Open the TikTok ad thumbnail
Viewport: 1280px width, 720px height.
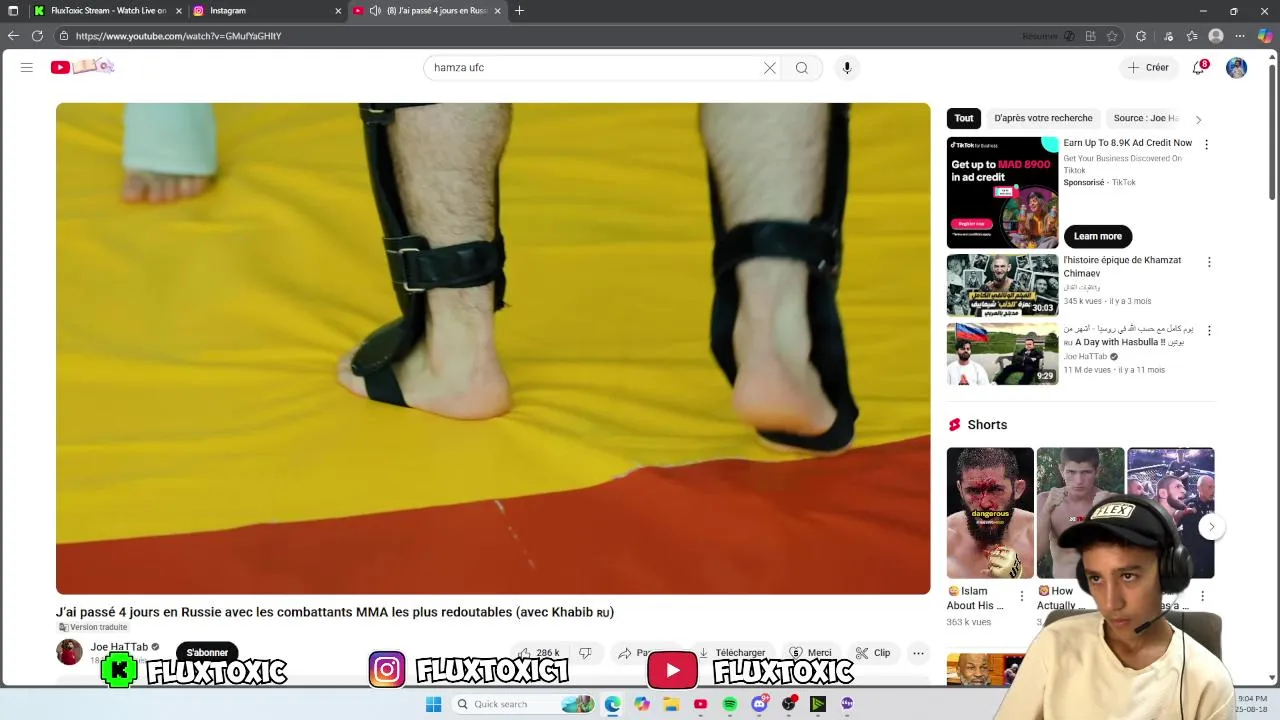point(1002,192)
